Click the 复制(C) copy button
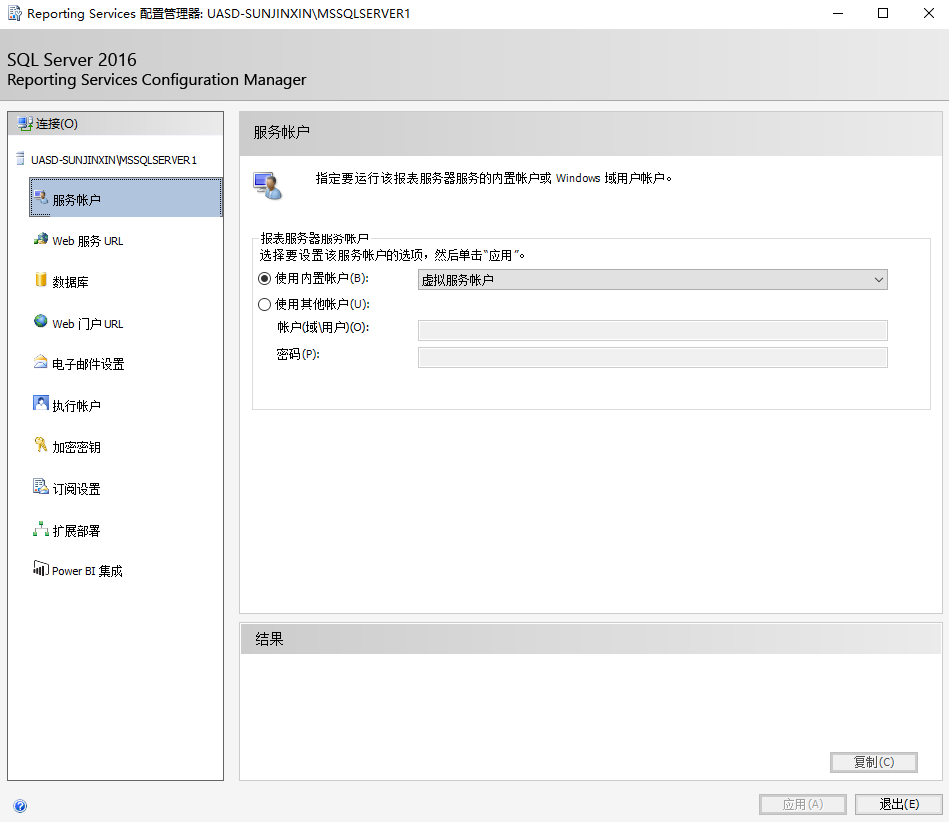 [873, 762]
